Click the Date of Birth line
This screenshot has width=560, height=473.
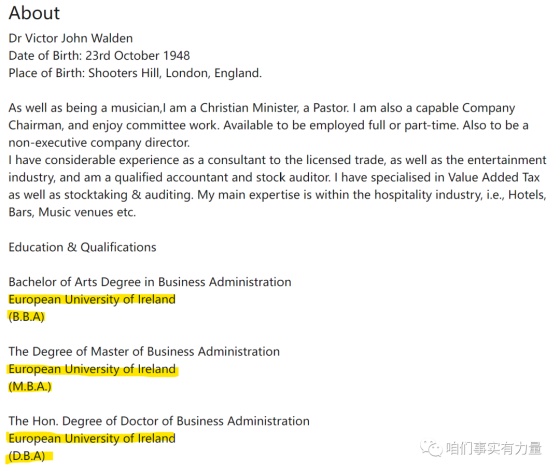(x=99, y=56)
